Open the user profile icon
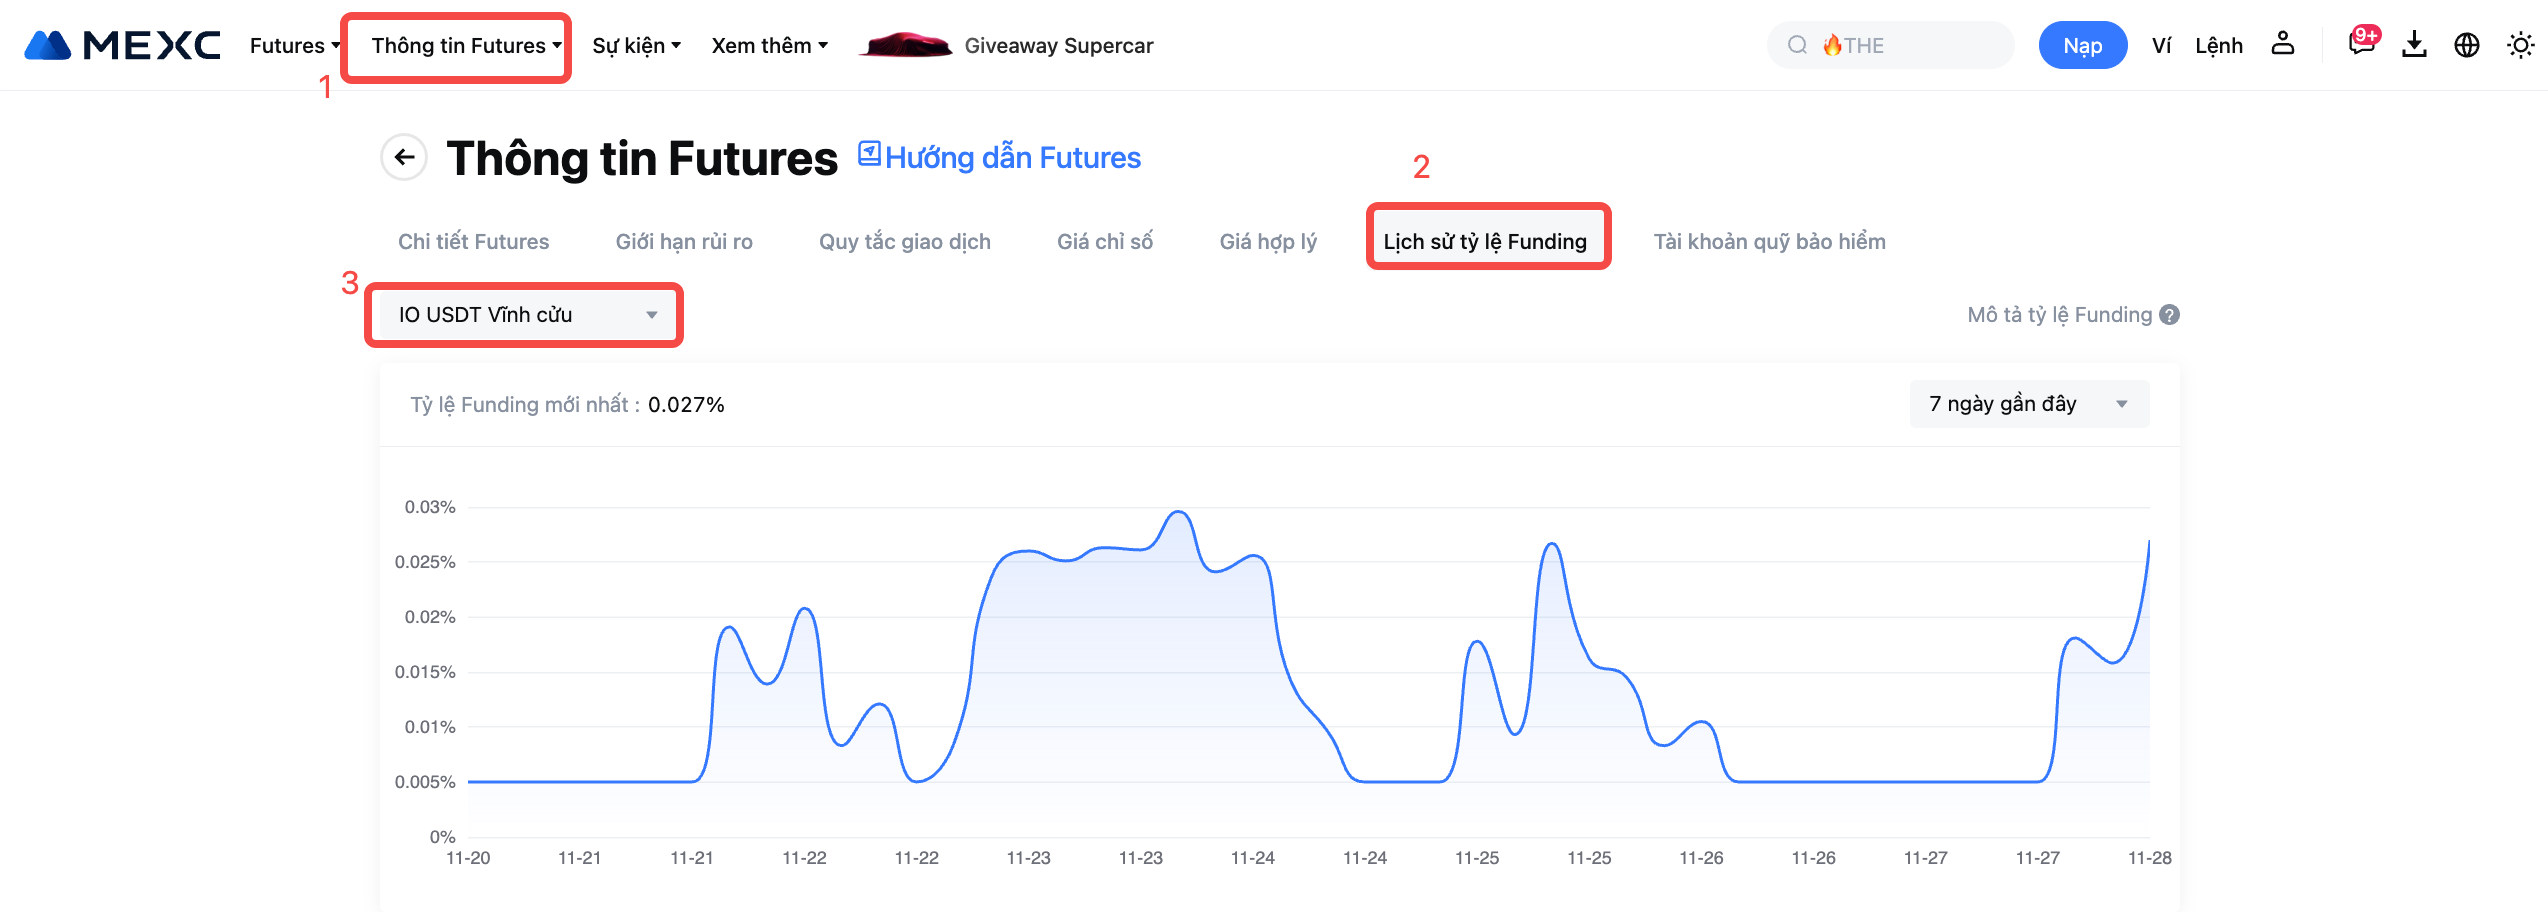The height and width of the screenshot is (912, 2548). point(2282,44)
